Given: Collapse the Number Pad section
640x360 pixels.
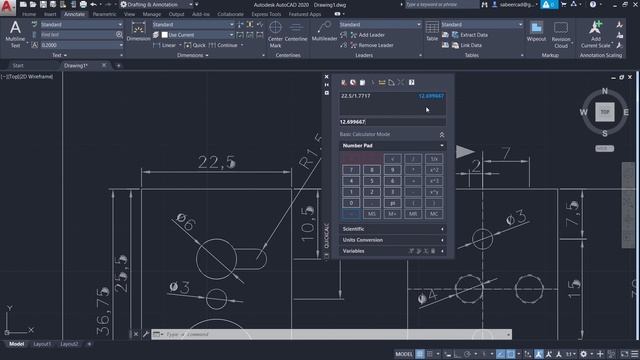Looking at the screenshot, I should (x=392, y=146).
